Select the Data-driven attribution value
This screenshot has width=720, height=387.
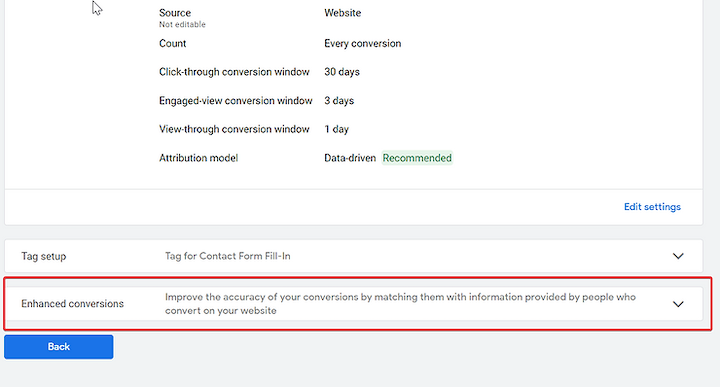coord(350,158)
